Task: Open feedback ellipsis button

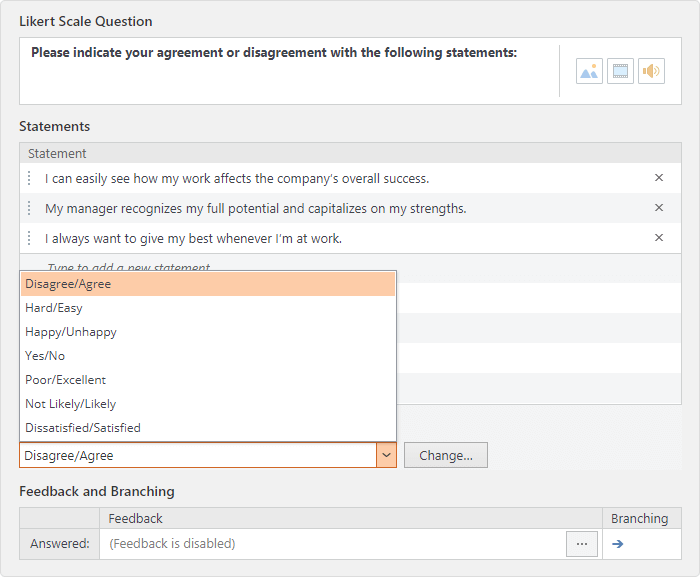Action: (x=582, y=544)
